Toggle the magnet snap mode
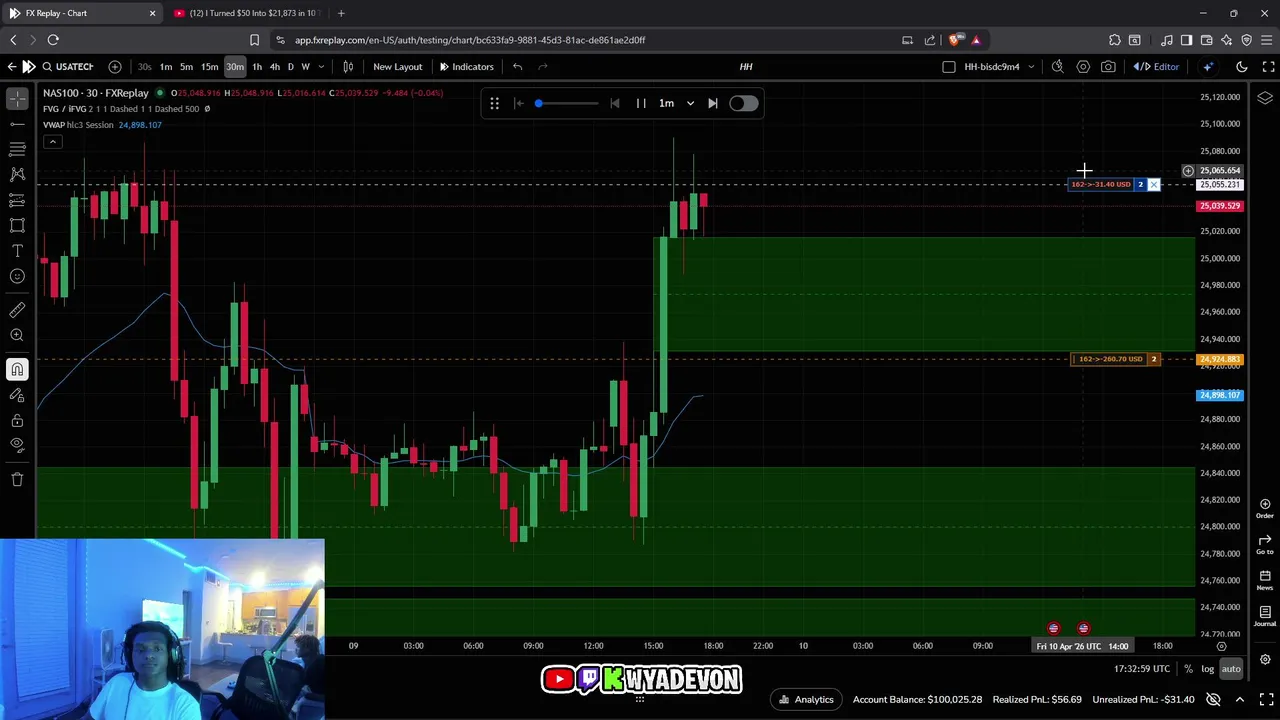 click(x=17, y=370)
